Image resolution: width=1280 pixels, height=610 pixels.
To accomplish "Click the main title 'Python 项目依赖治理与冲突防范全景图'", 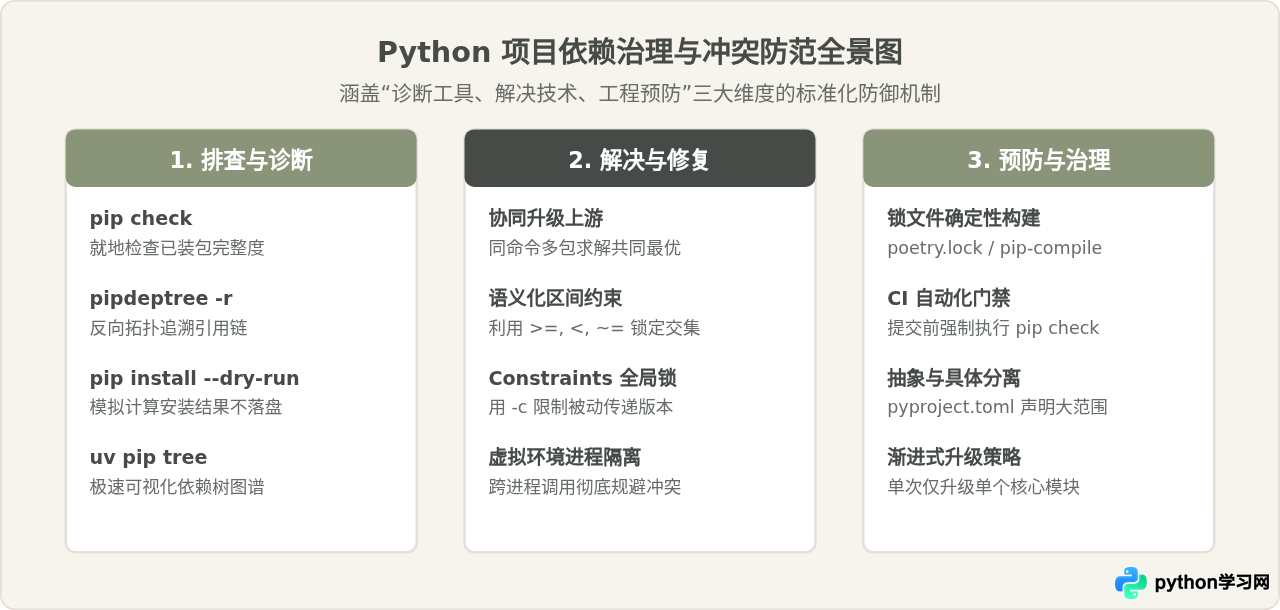I will coord(640,52).
